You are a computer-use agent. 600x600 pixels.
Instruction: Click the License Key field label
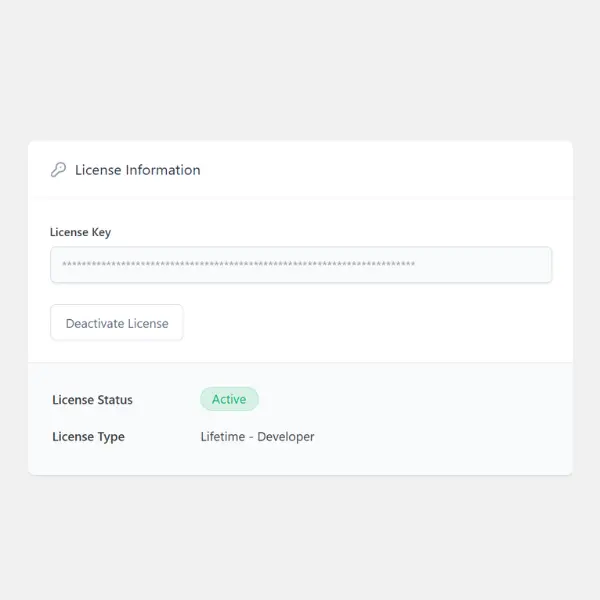80,232
